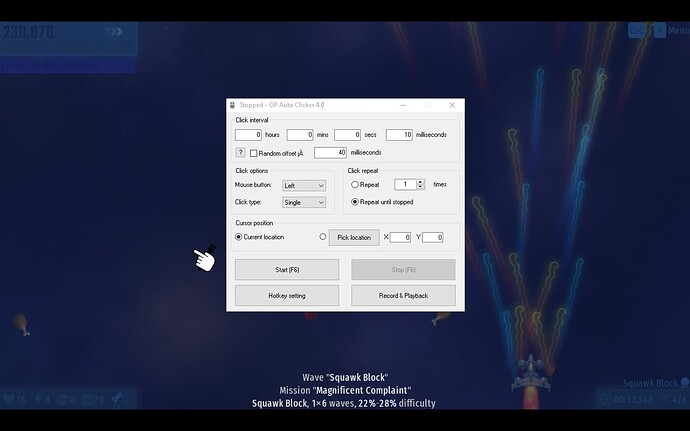Open the Mouse button dropdown
The image size is (690, 431).
point(304,185)
